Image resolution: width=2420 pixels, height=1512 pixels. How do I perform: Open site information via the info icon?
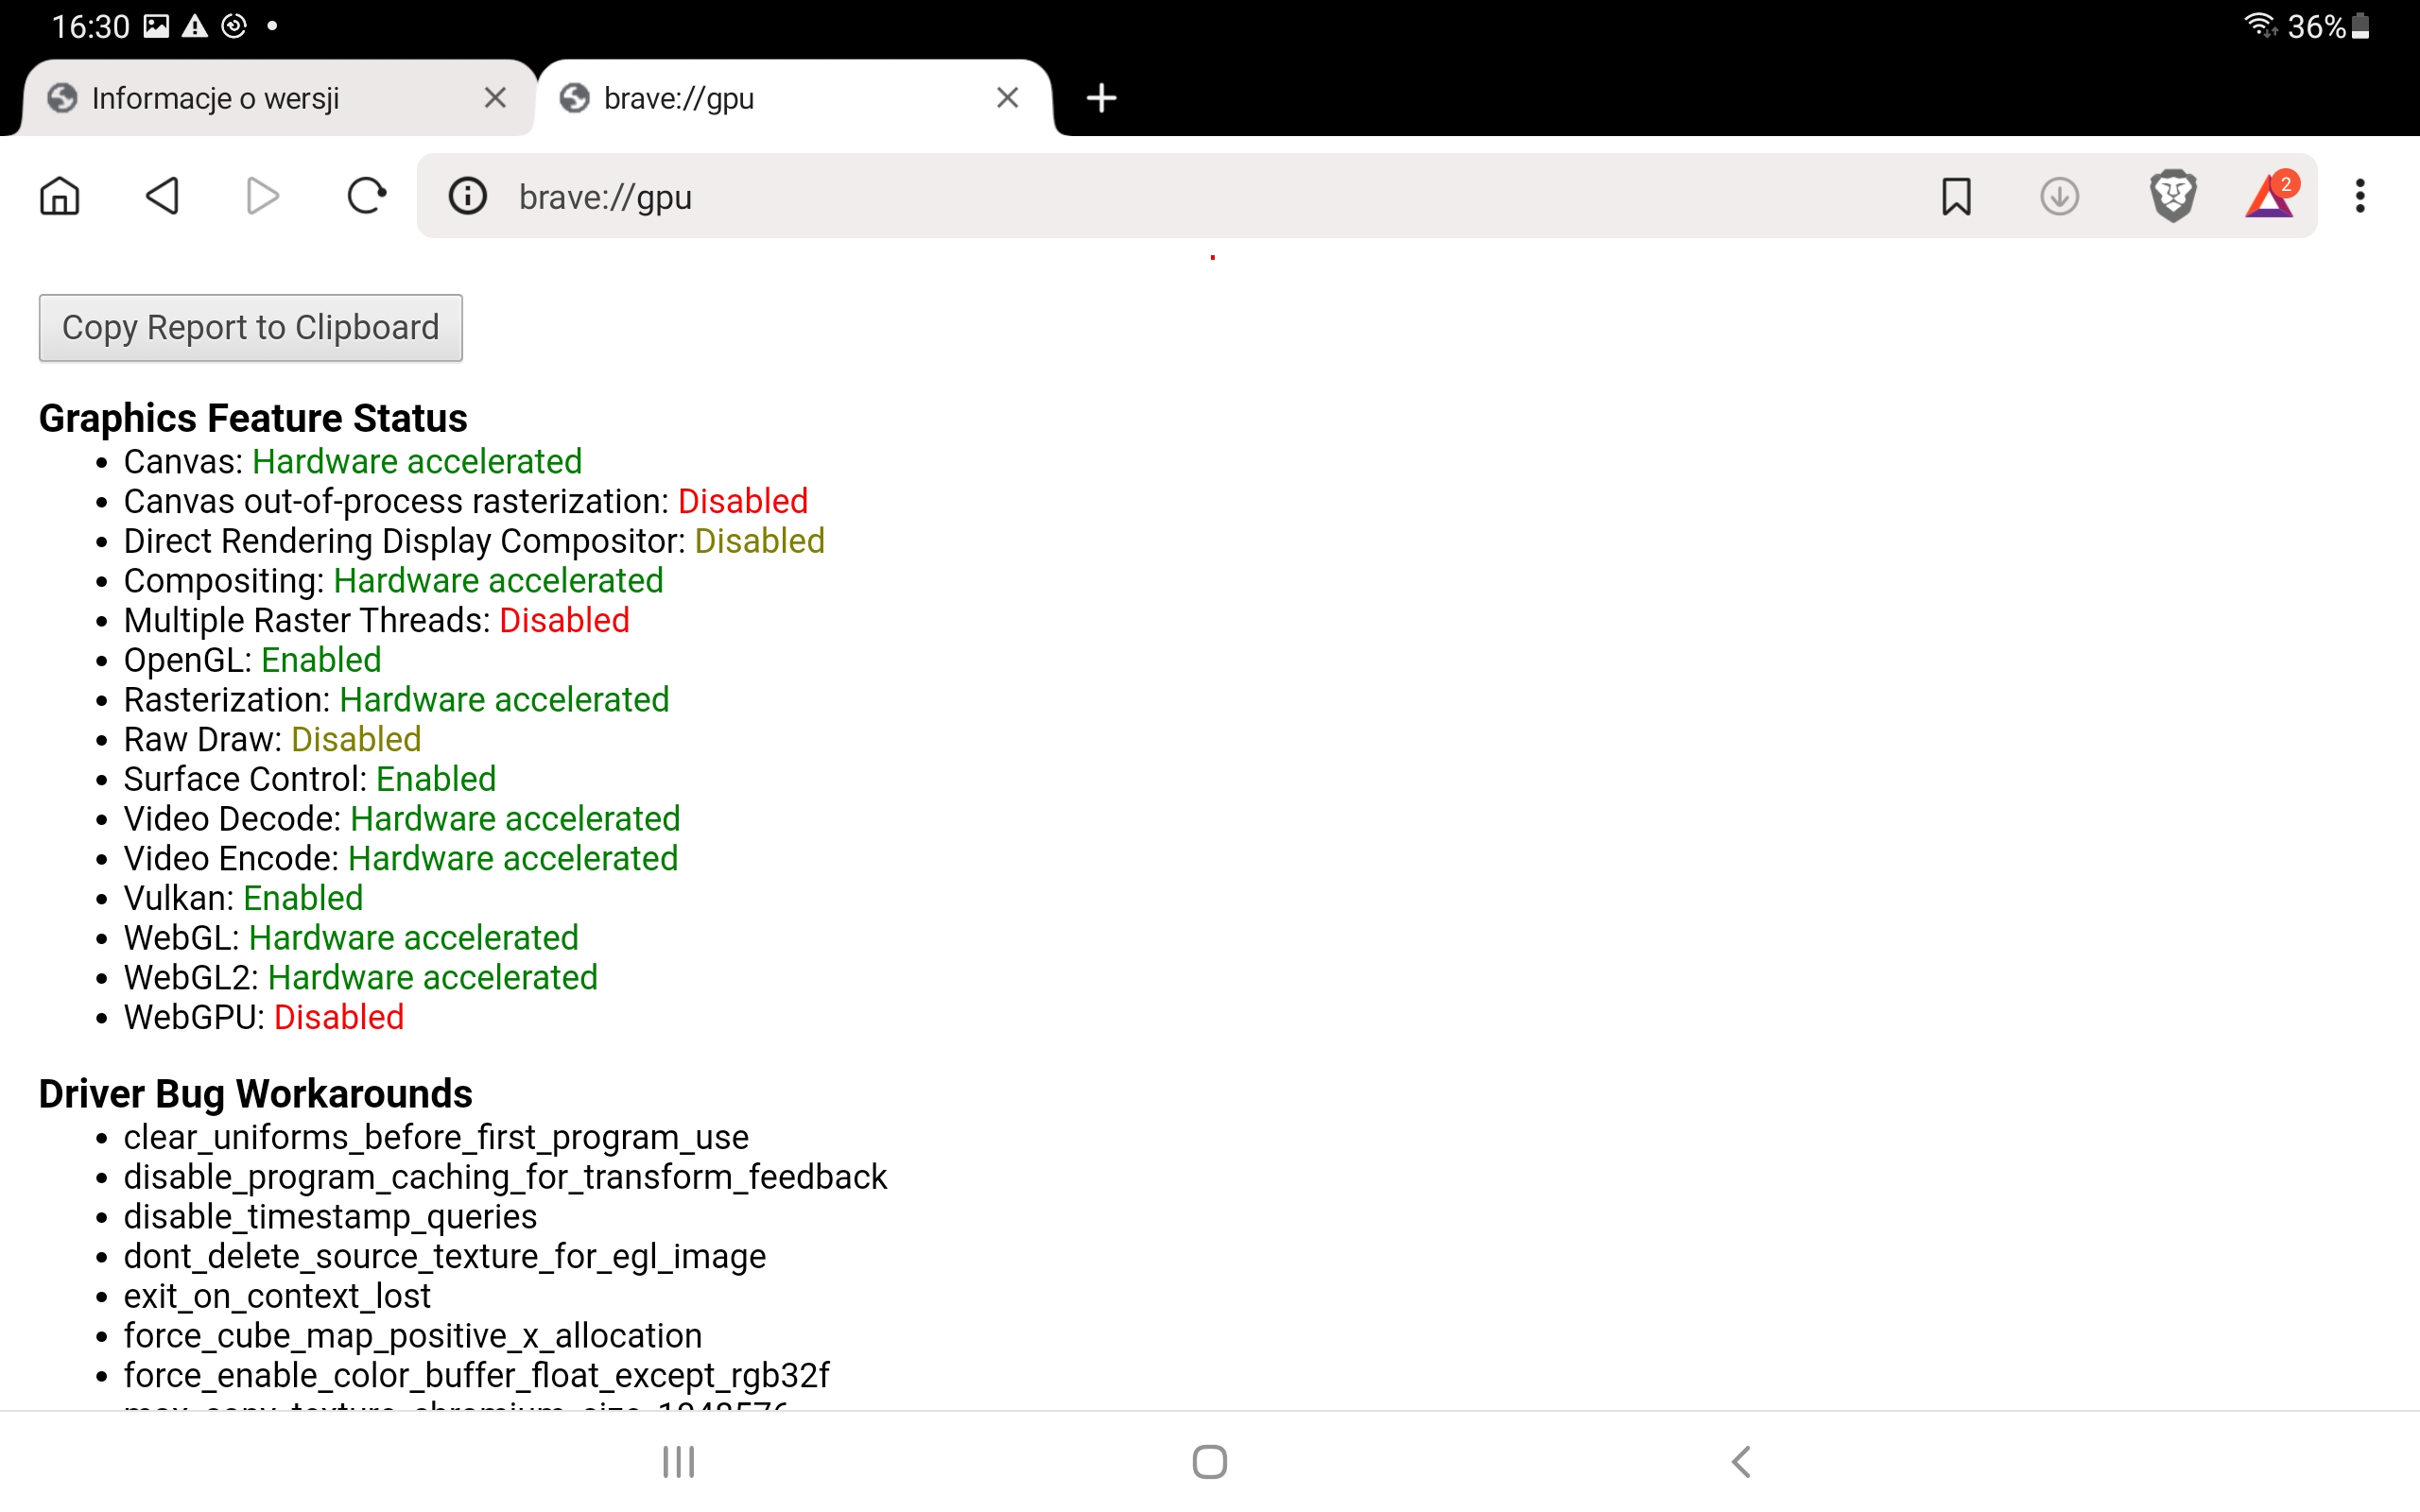click(468, 196)
